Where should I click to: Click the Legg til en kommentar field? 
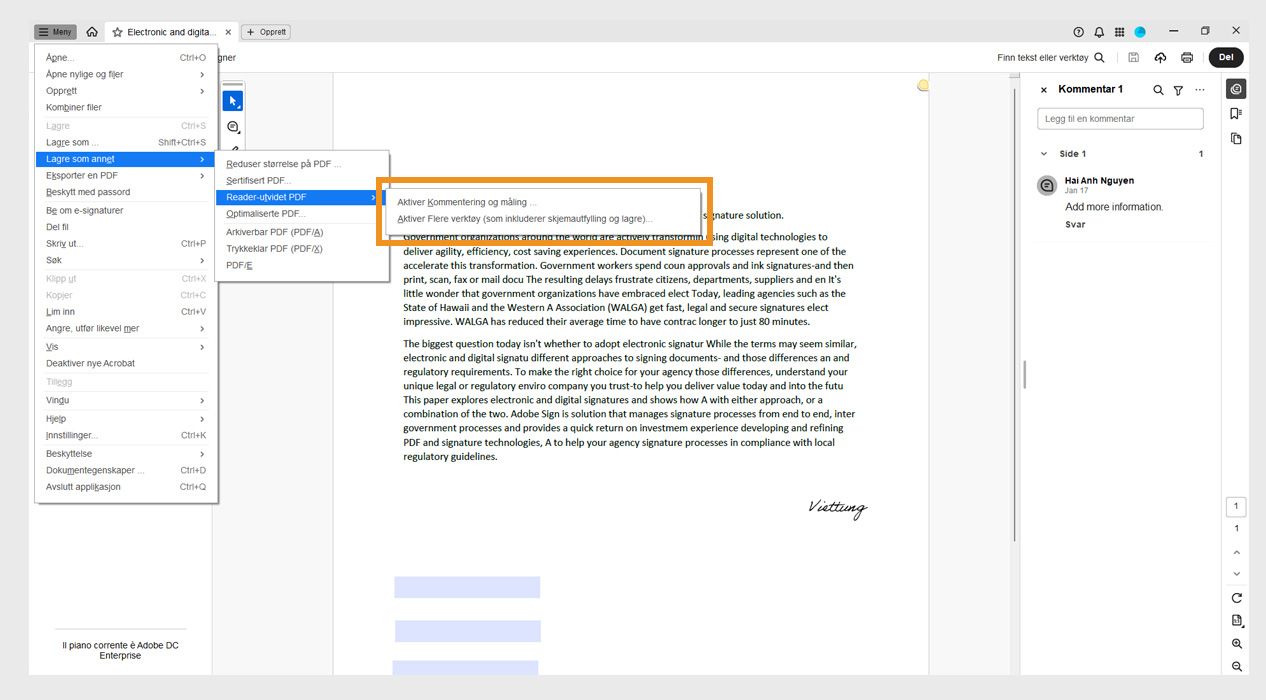click(x=1120, y=118)
